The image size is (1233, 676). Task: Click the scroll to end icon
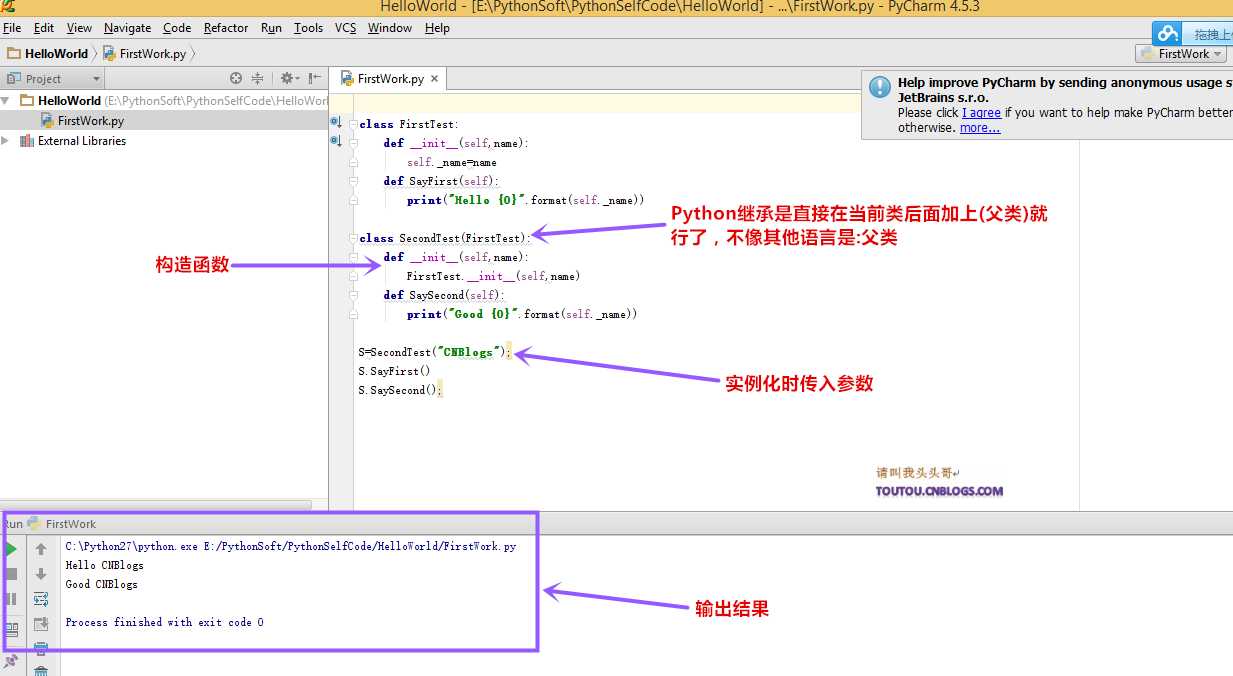tap(41, 624)
